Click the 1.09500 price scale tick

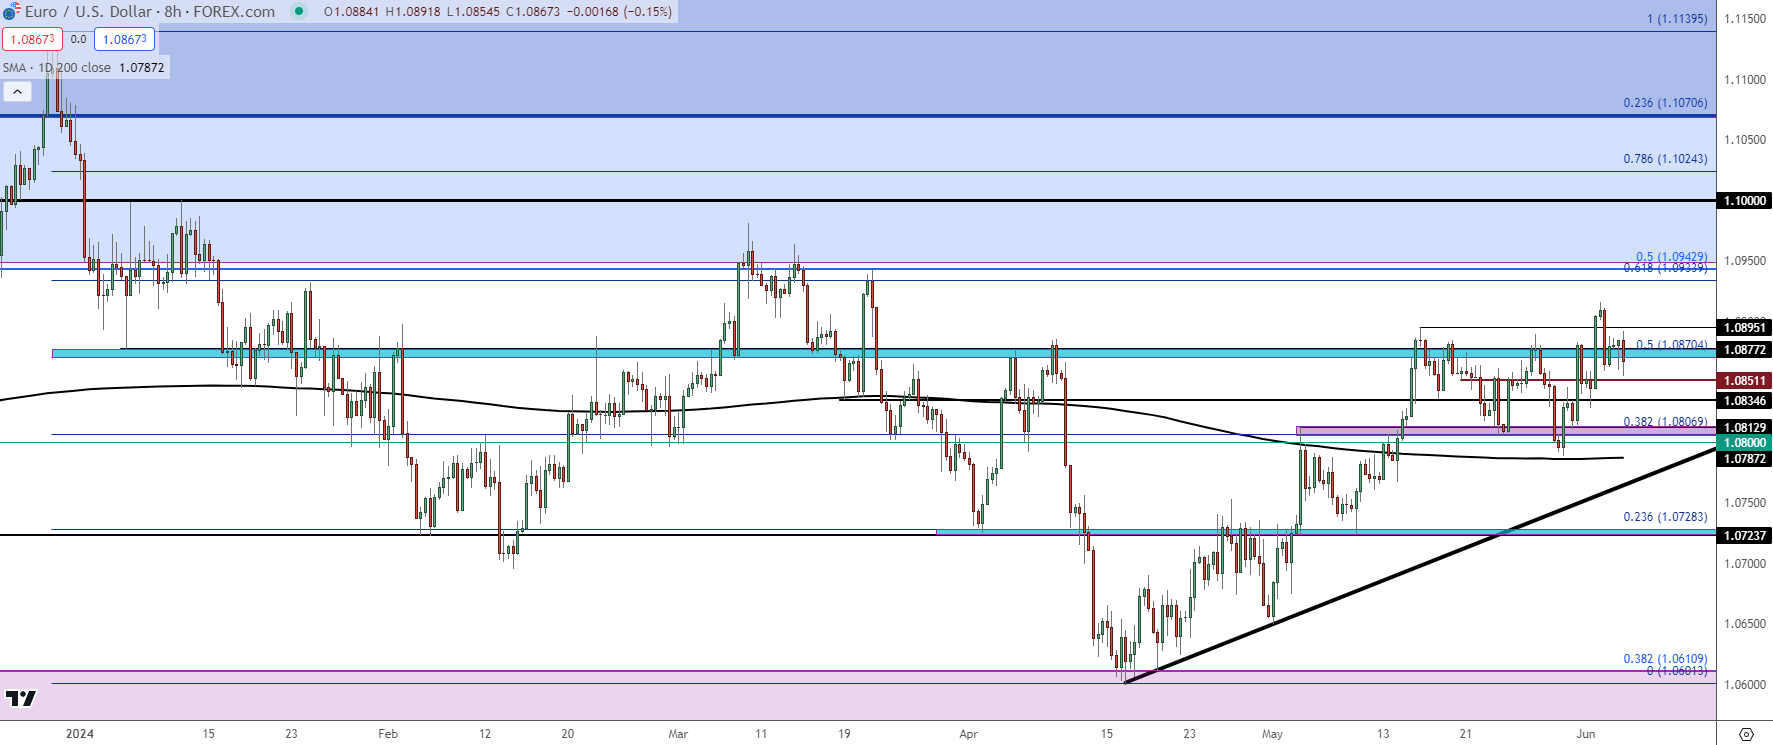[x=1745, y=261]
